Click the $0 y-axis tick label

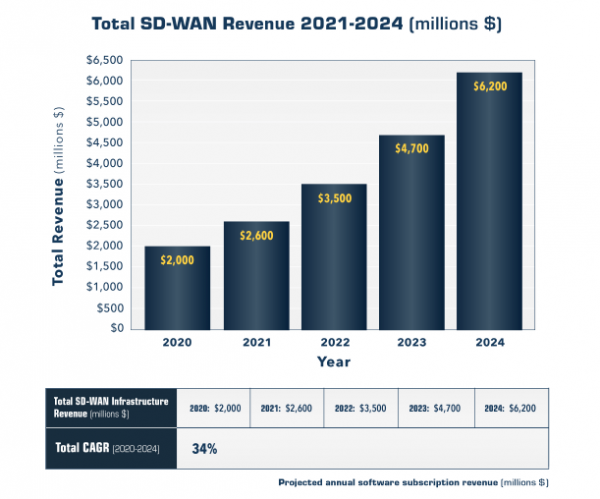(117, 328)
